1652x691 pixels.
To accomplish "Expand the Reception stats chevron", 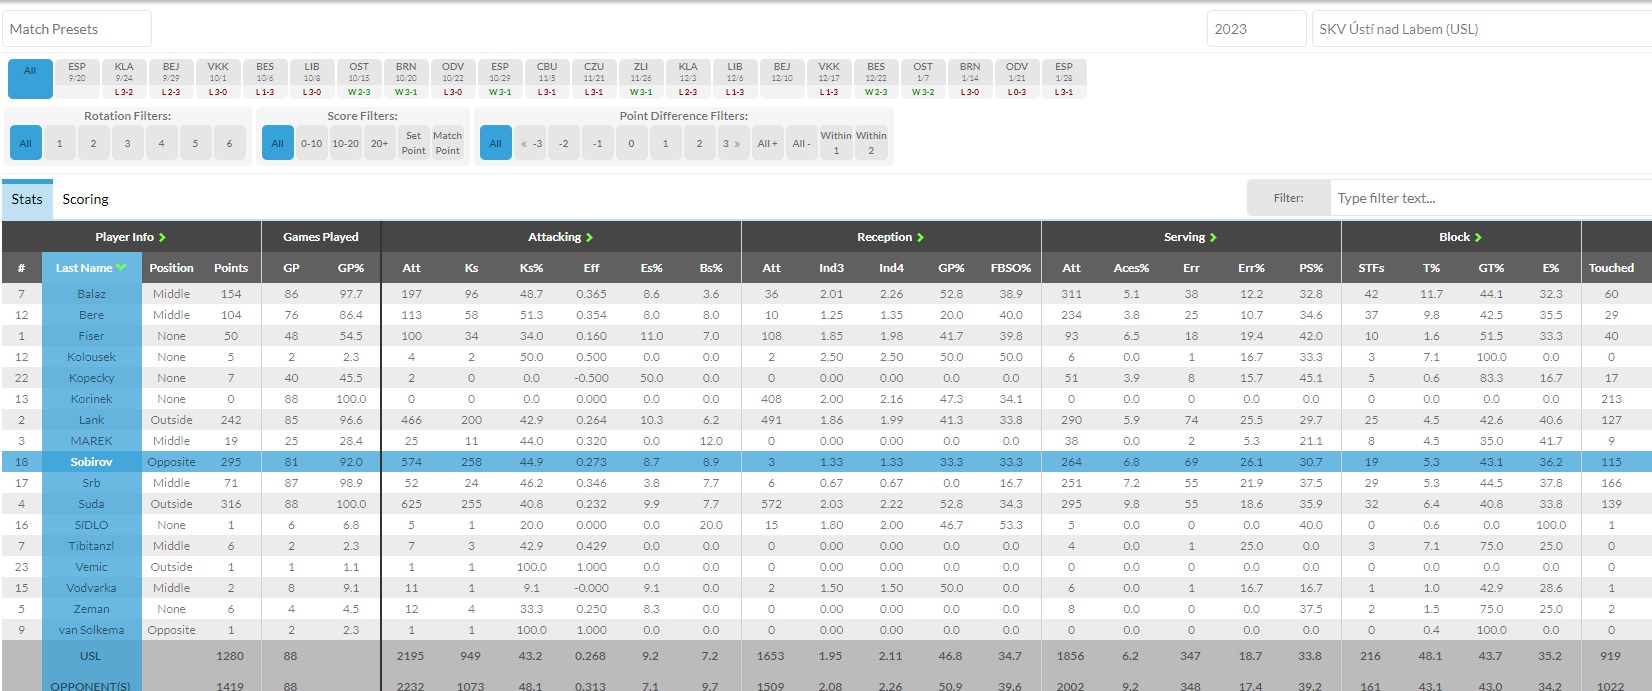I will tap(920, 238).
